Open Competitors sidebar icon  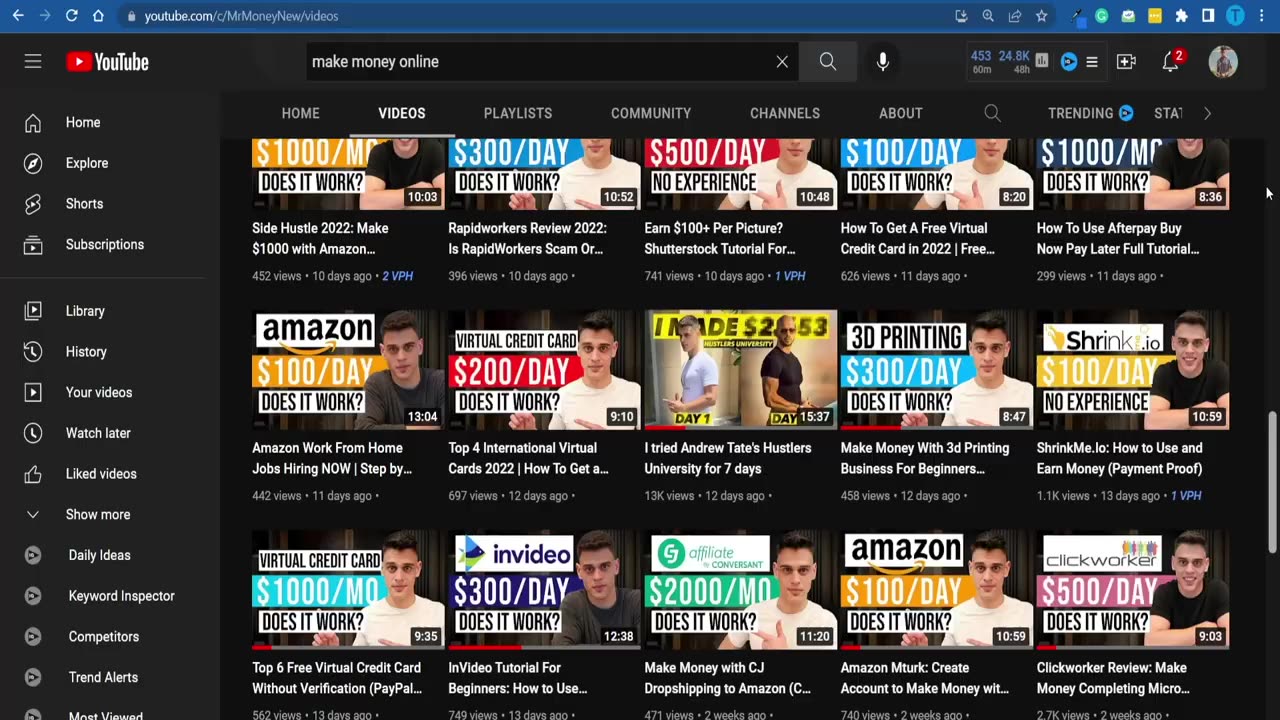[33, 637]
